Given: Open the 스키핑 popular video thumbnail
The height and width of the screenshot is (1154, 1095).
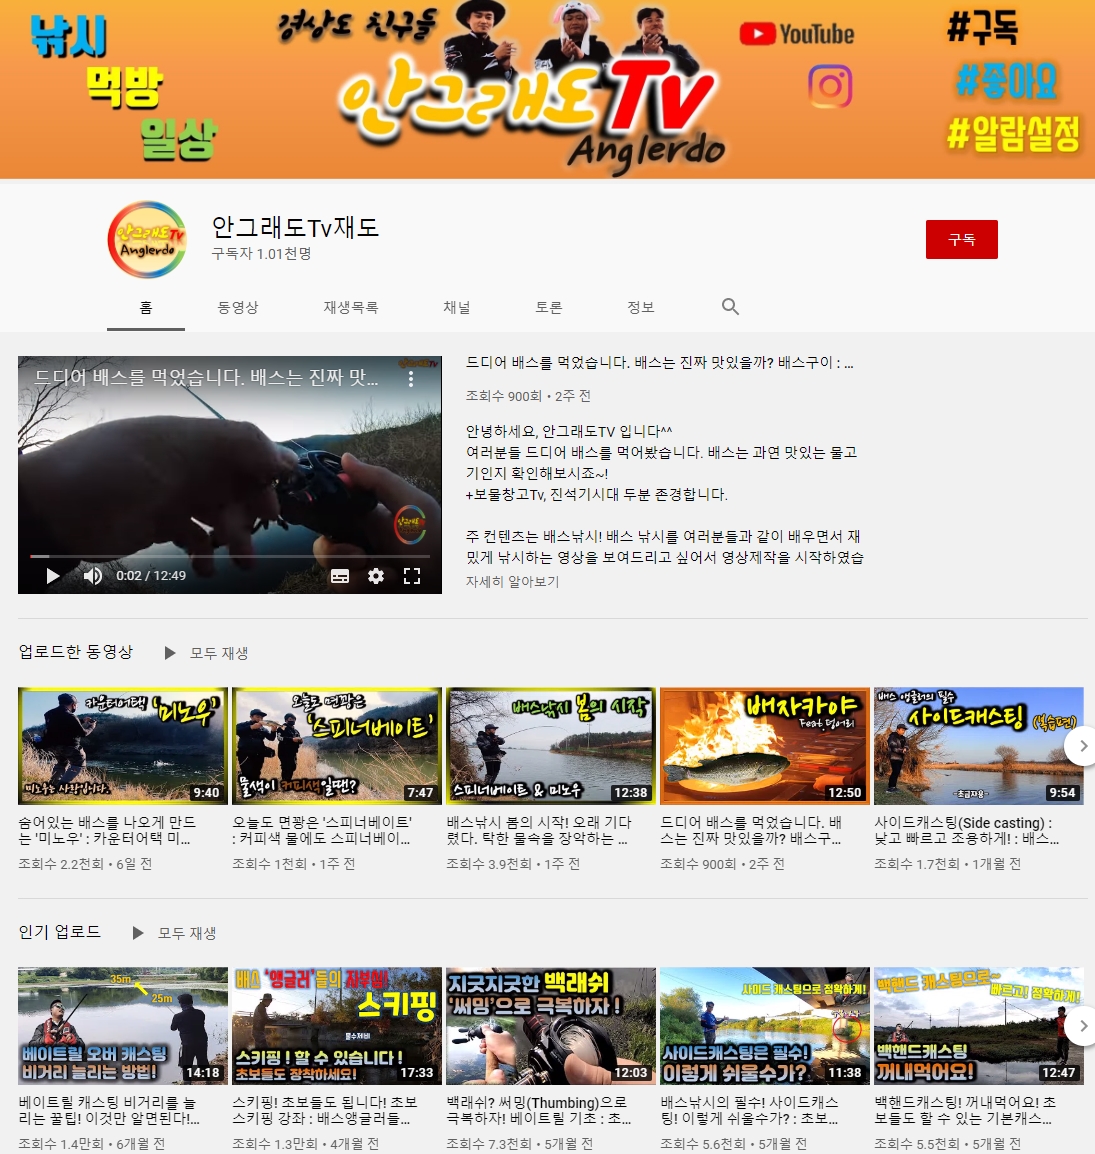Looking at the screenshot, I should pyautogui.click(x=336, y=1026).
